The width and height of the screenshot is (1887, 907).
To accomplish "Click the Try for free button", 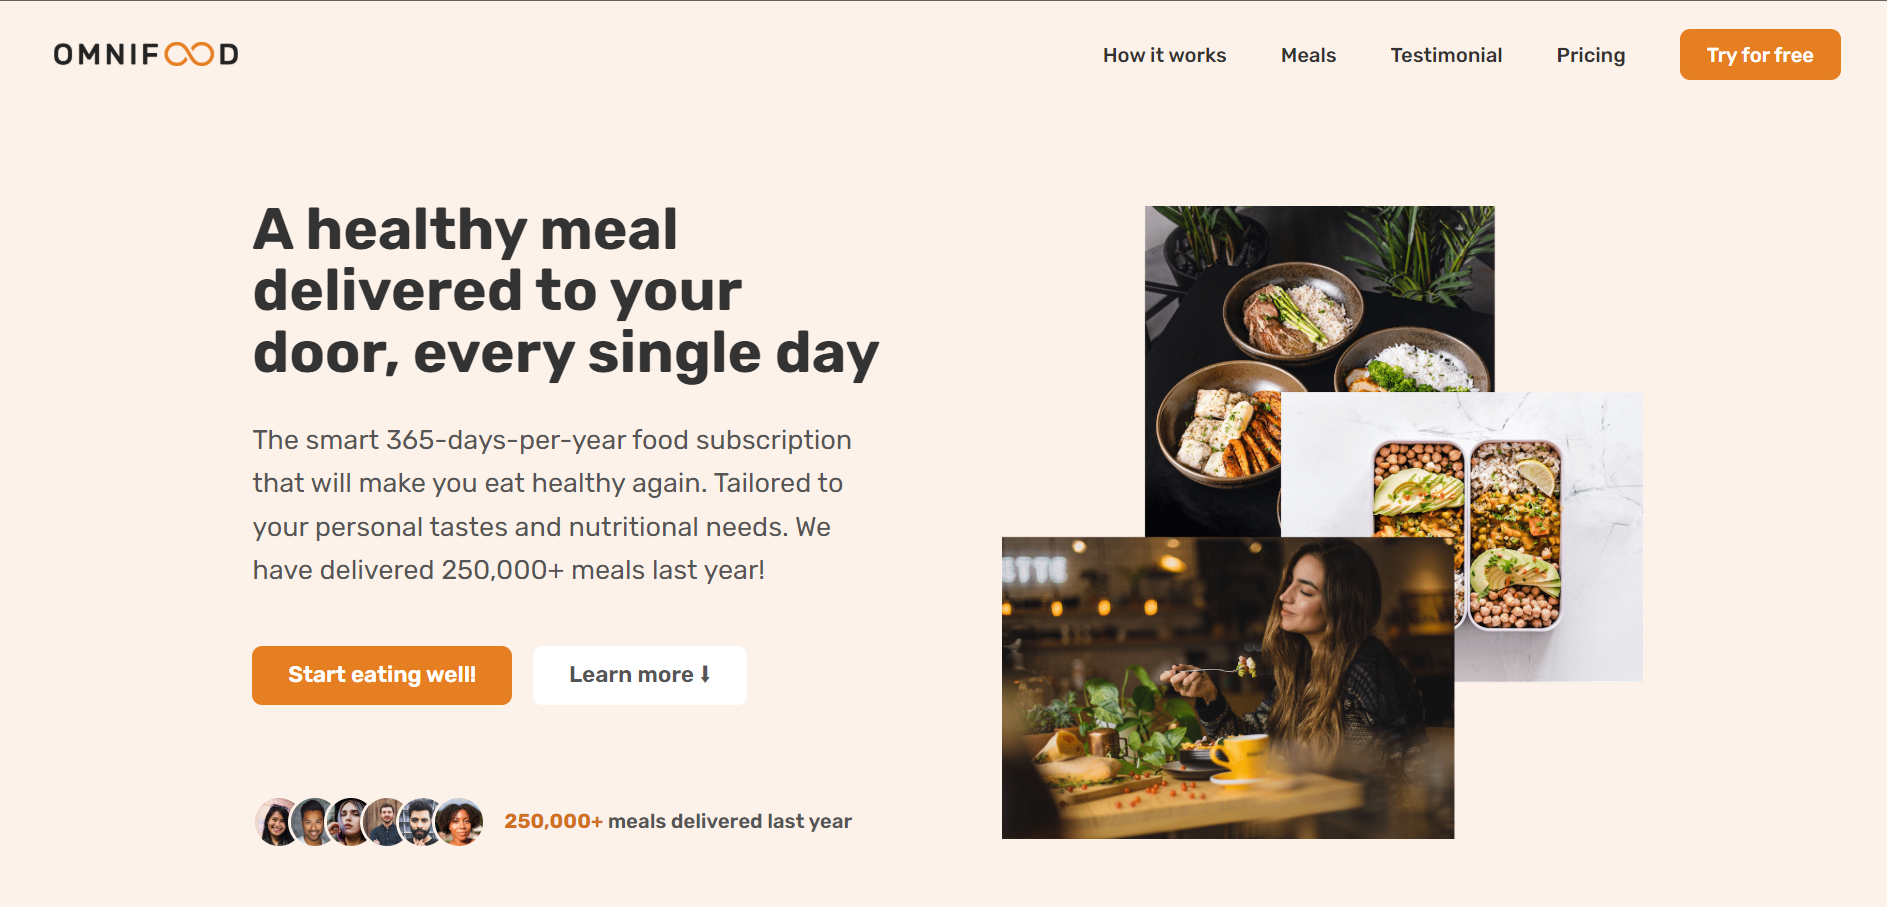I will 1760,55.
